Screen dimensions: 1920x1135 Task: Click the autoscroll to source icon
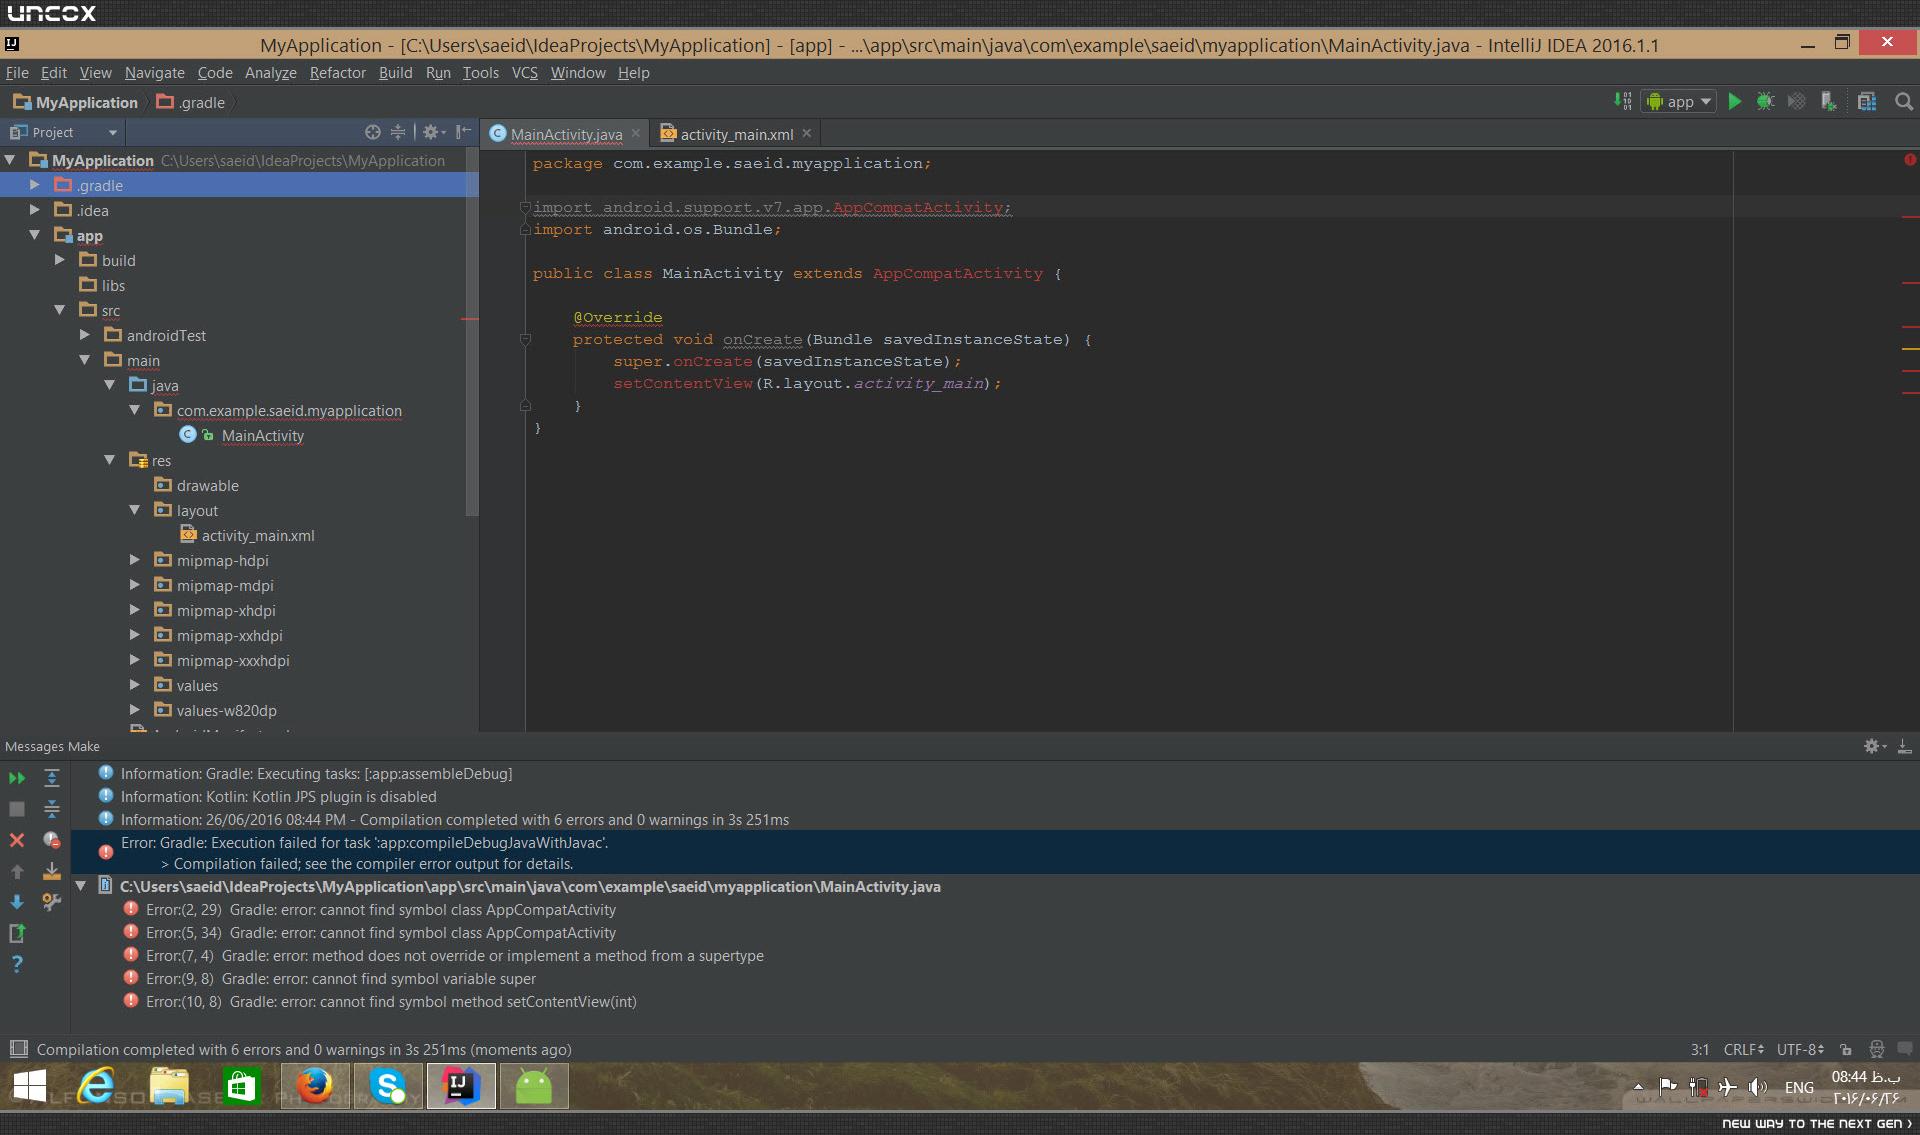coord(52,871)
